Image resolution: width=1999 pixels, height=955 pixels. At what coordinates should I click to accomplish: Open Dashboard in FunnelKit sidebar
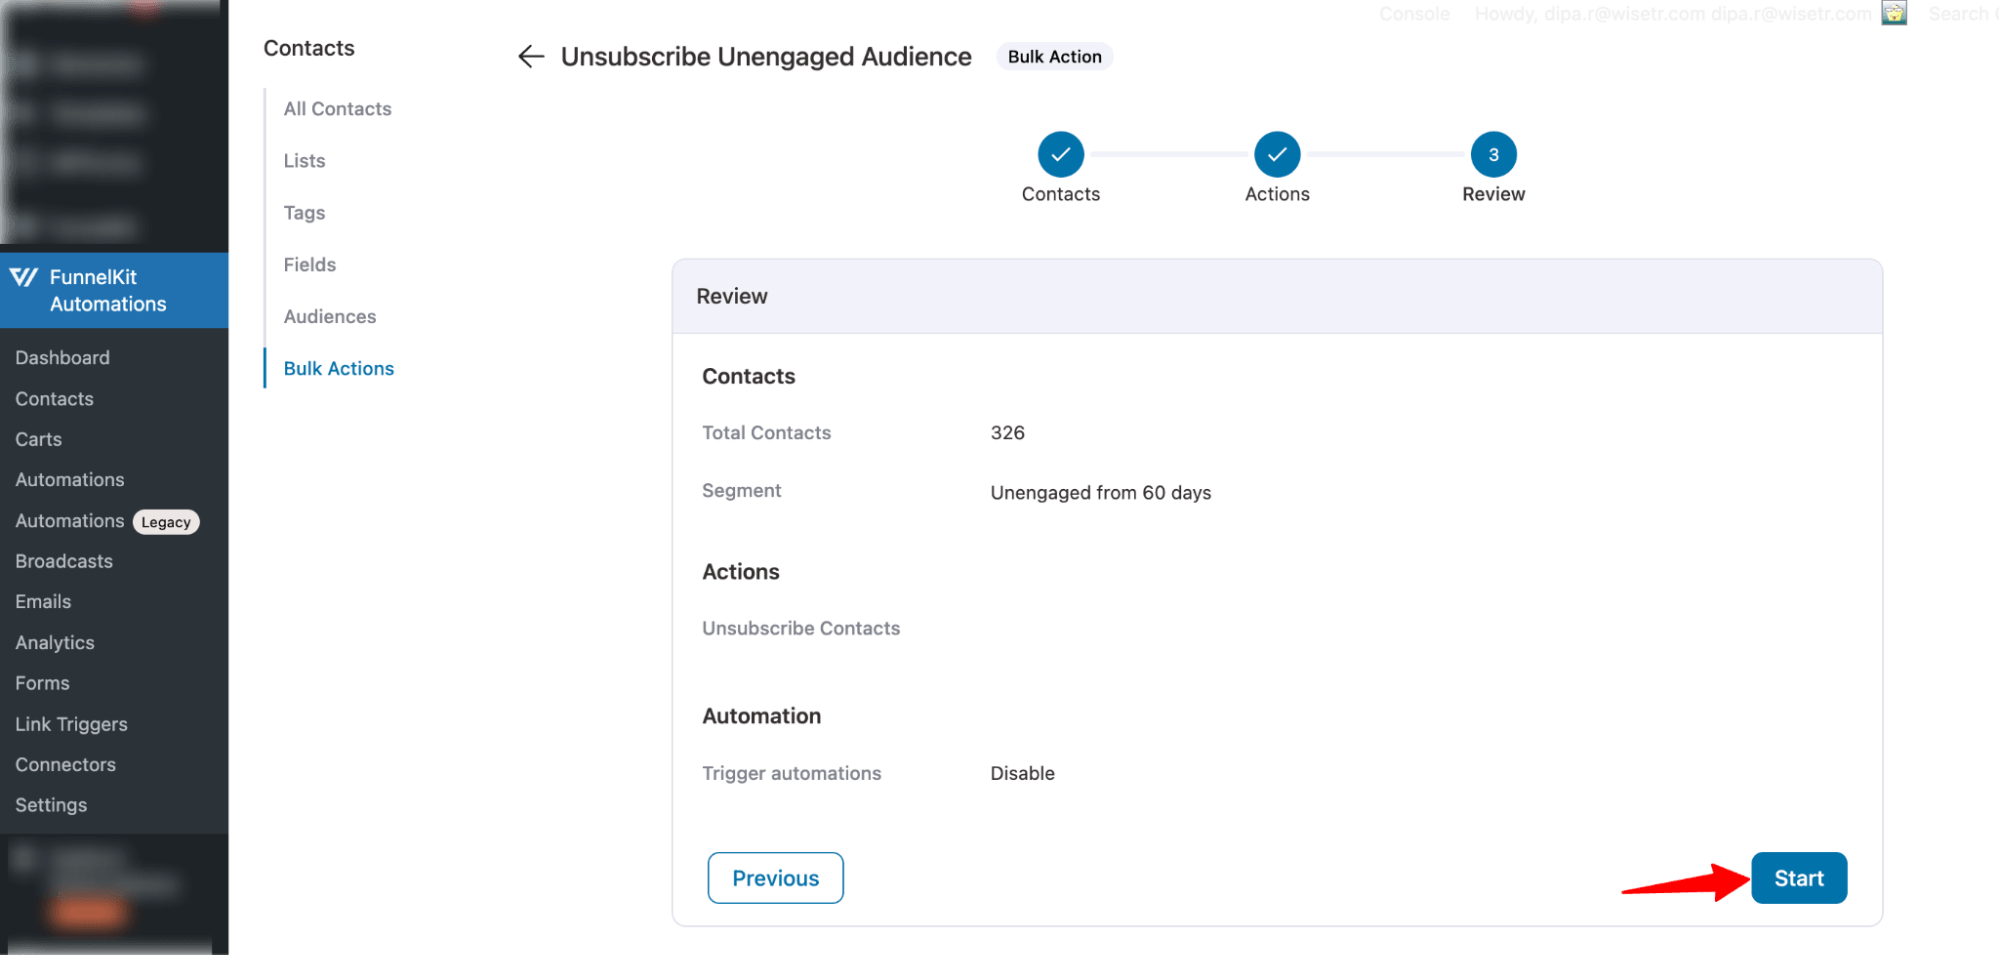point(62,358)
